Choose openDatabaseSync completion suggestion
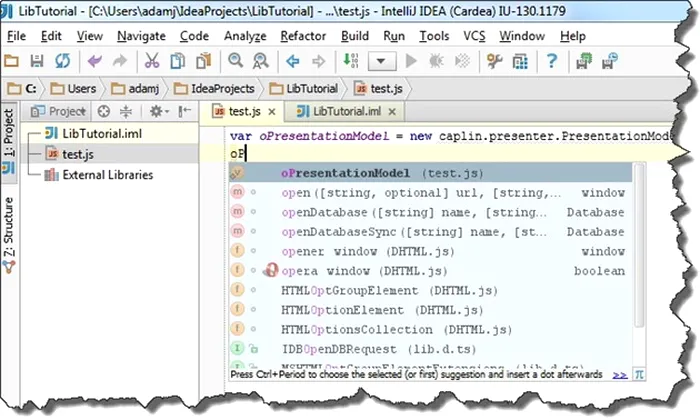 pyautogui.click(x=430, y=232)
